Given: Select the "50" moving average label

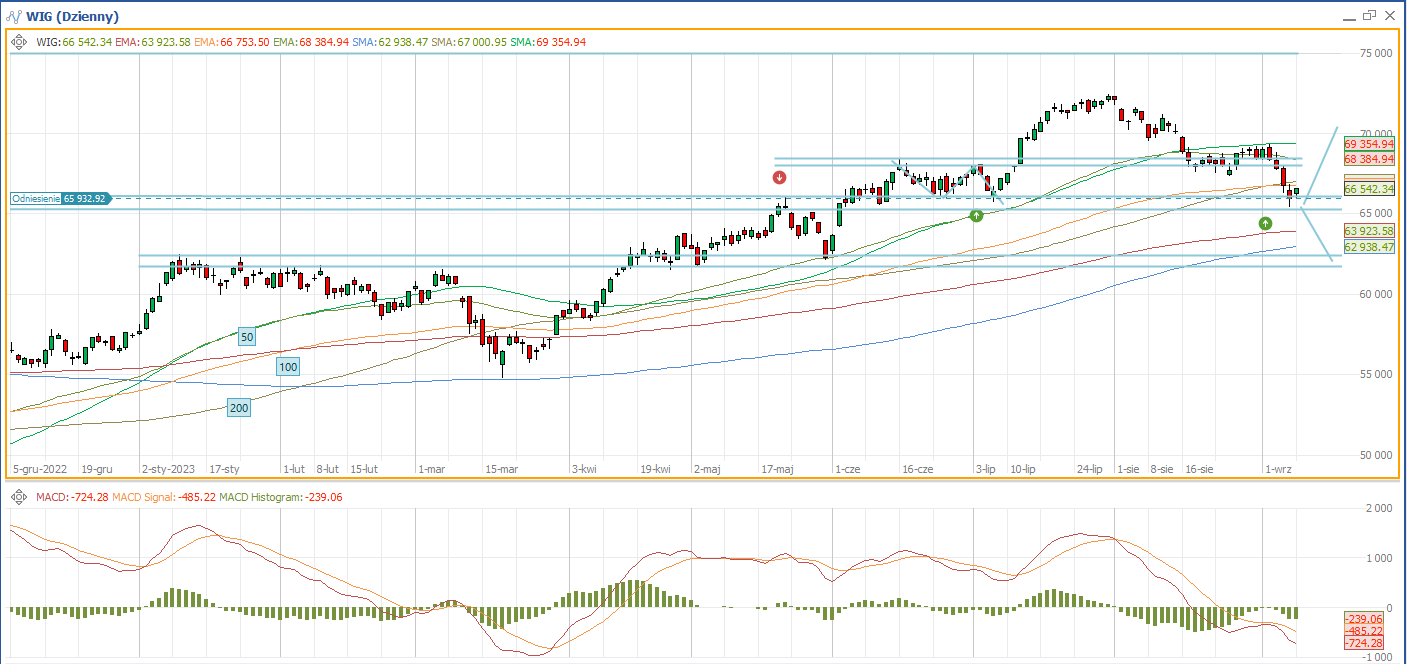Looking at the screenshot, I should pyautogui.click(x=247, y=338).
